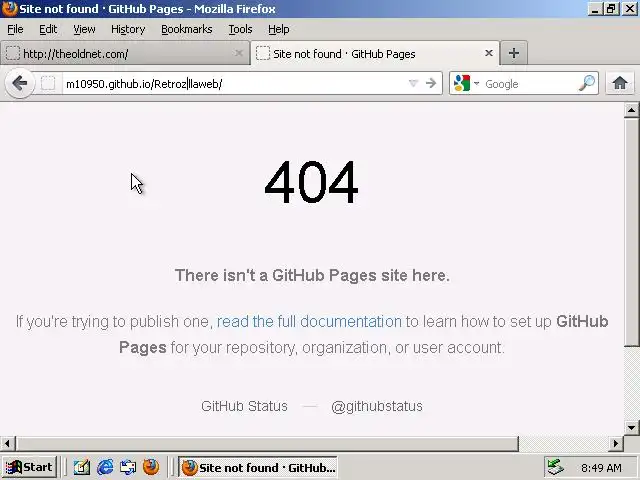Click the vertical scrollbar thumb

(x=631, y=232)
